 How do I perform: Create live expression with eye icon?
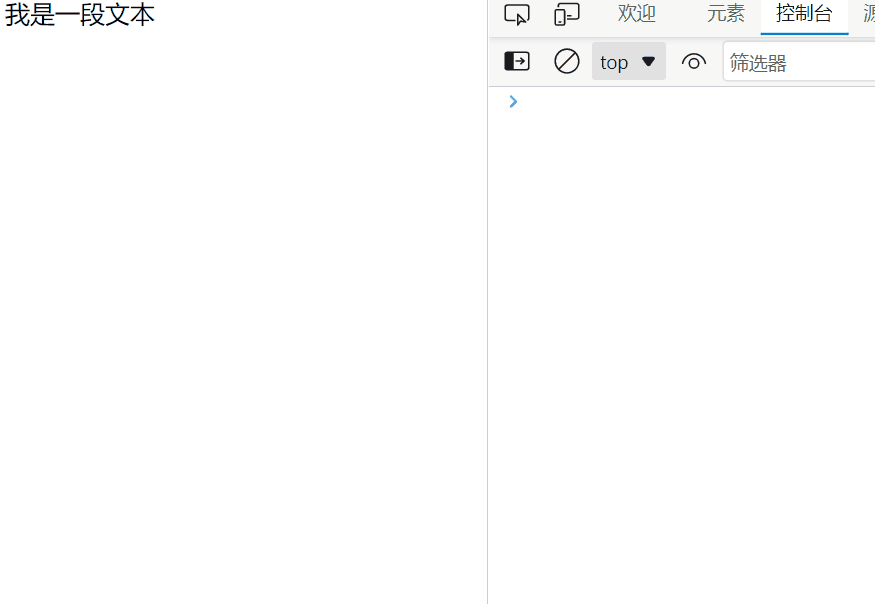pos(694,62)
